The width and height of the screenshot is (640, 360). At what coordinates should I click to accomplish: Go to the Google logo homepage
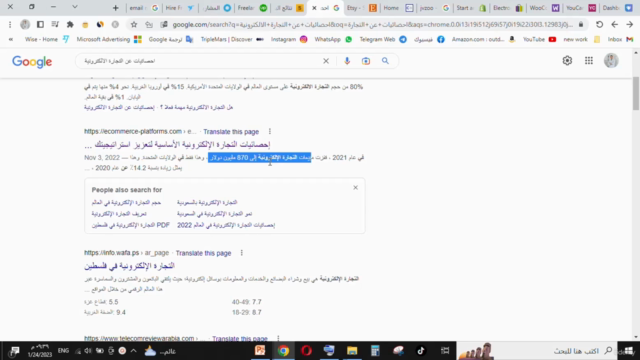click(x=32, y=62)
